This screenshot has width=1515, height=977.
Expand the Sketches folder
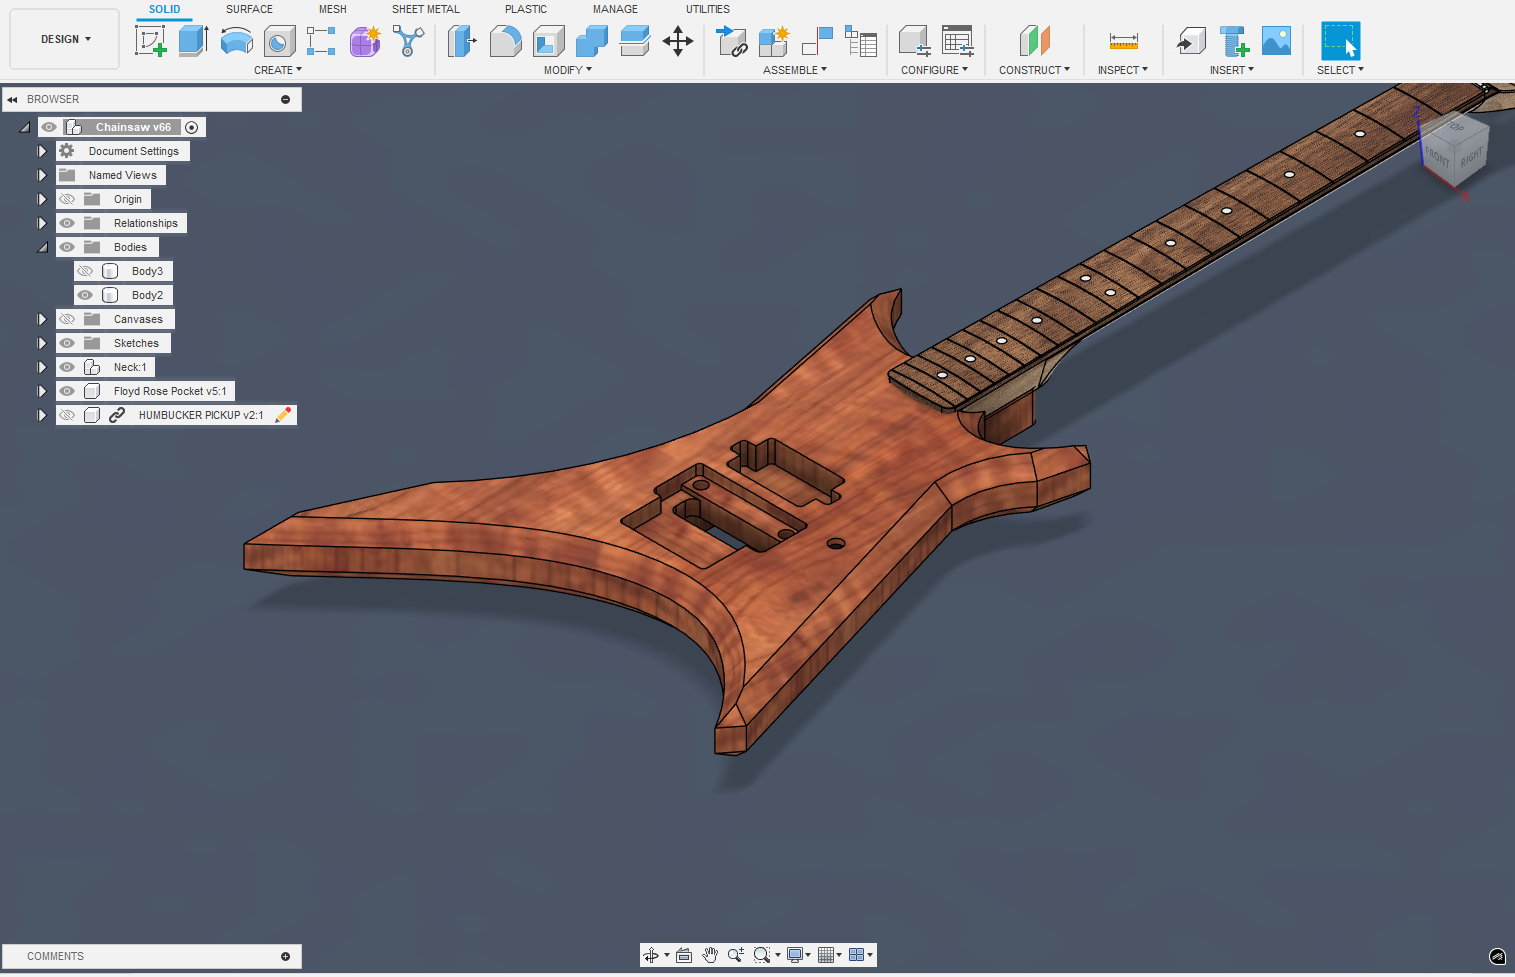42,343
